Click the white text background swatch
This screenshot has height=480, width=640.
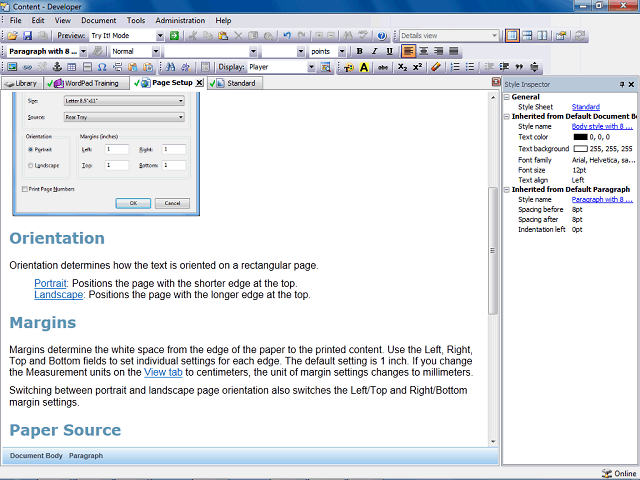click(x=580, y=149)
